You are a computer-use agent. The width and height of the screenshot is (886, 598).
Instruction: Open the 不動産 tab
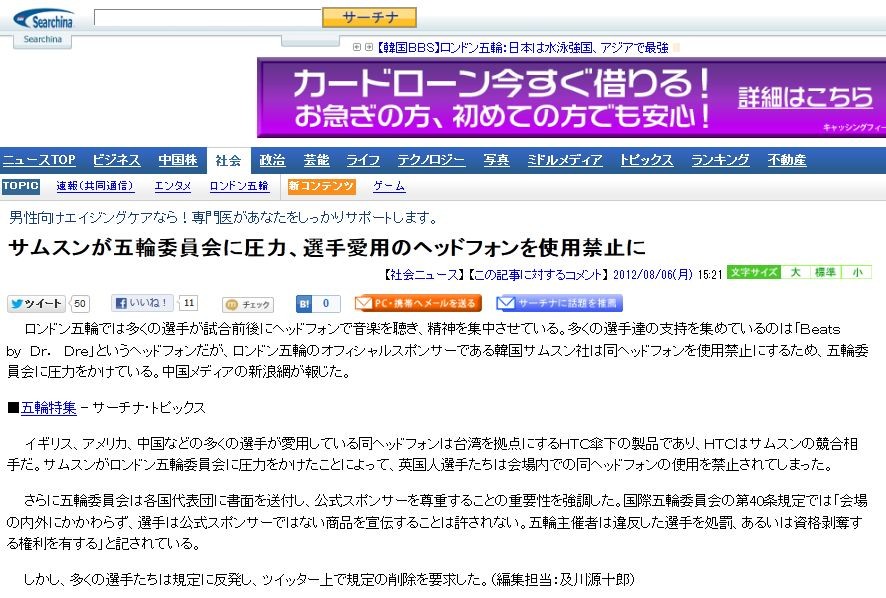(x=787, y=160)
